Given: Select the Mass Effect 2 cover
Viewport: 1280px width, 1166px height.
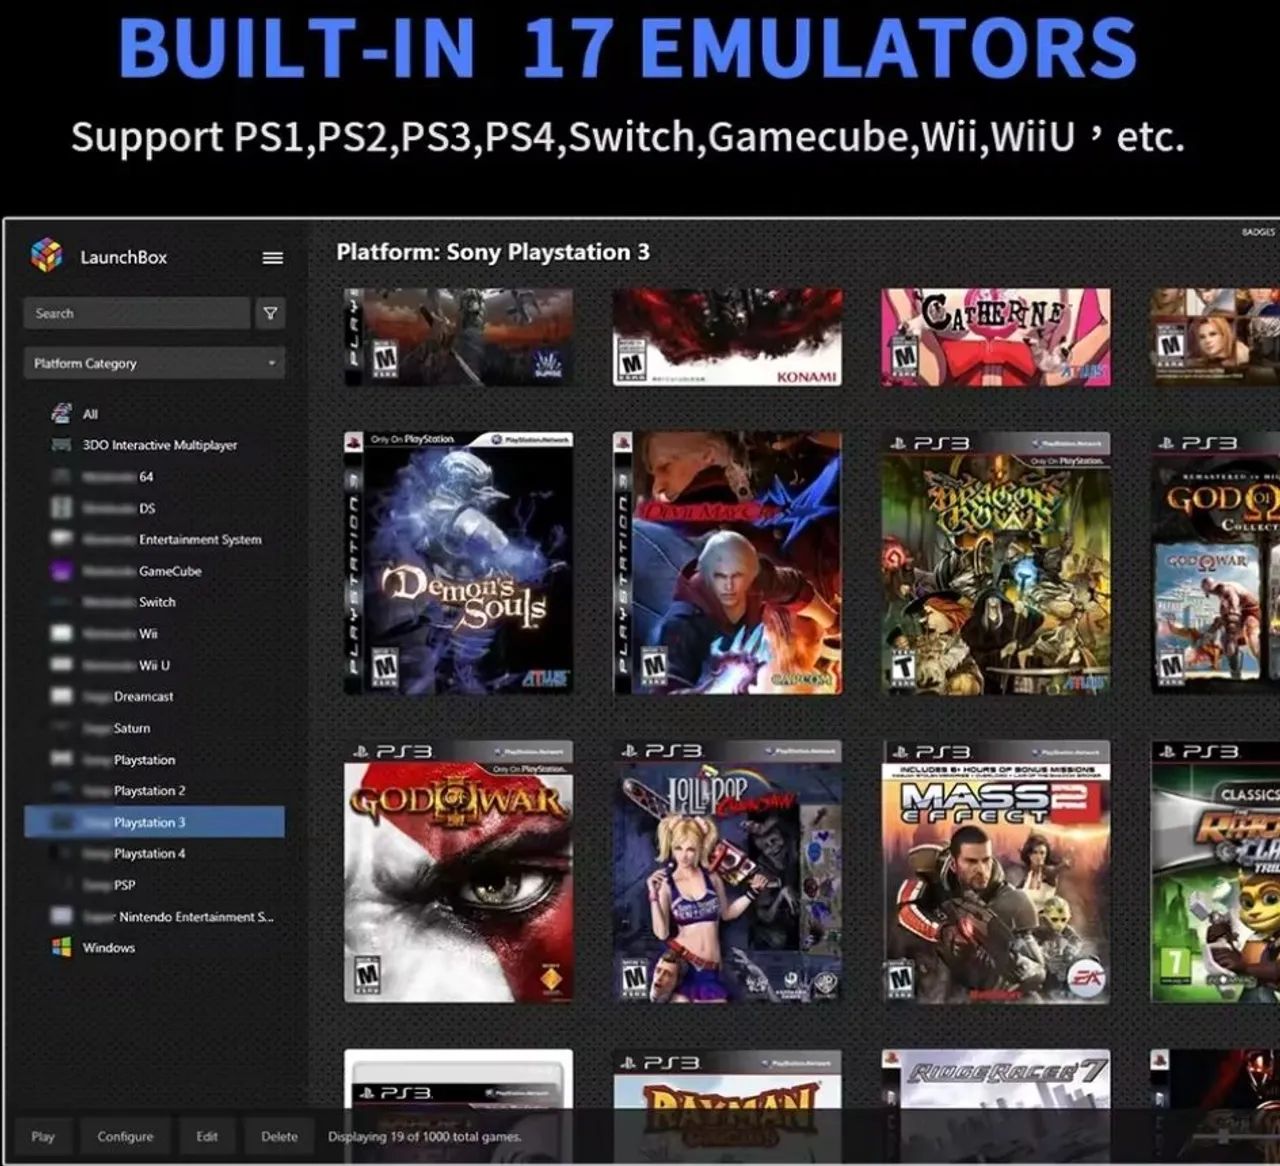Looking at the screenshot, I should 997,872.
